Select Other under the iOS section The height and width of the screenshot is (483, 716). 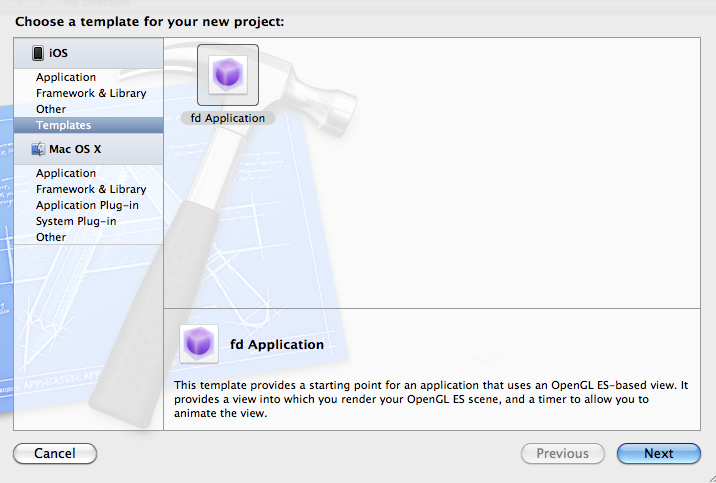[x=51, y=109]
